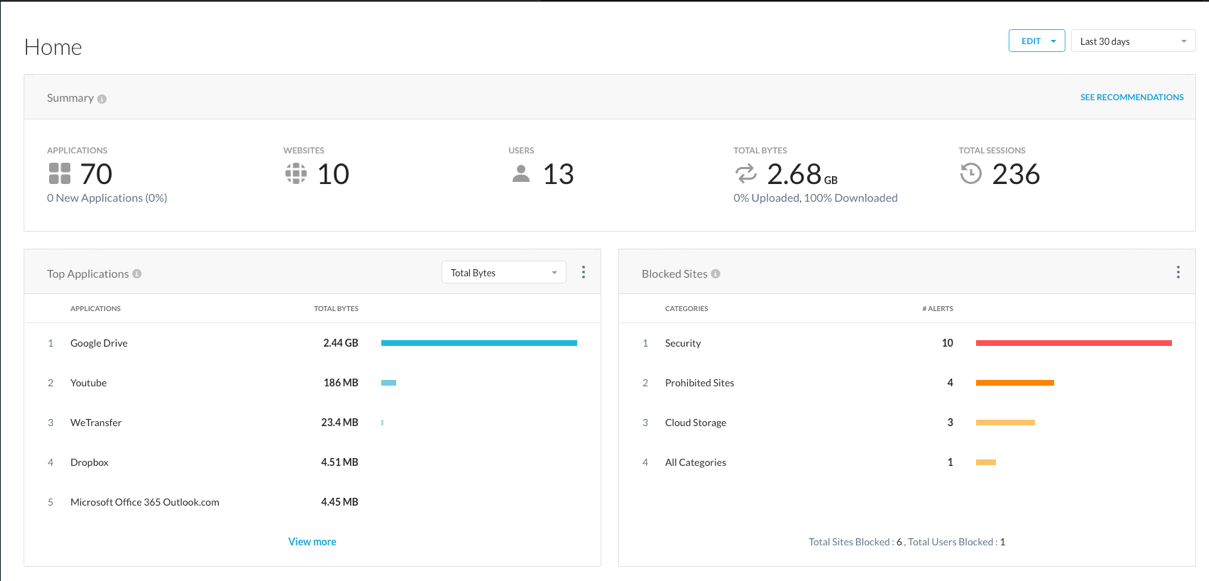Open the See Recommendations link

[1131, 98]
